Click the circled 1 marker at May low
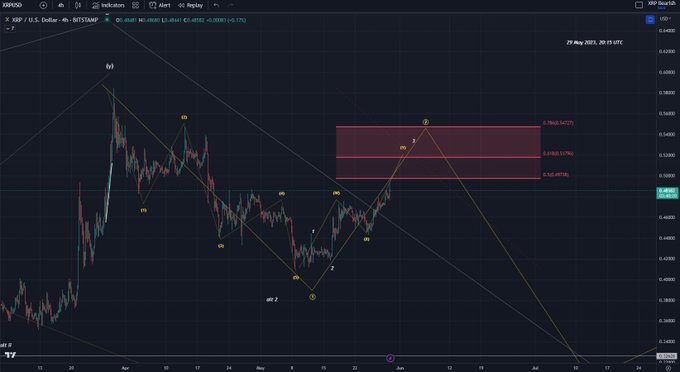 click(312, 297)
